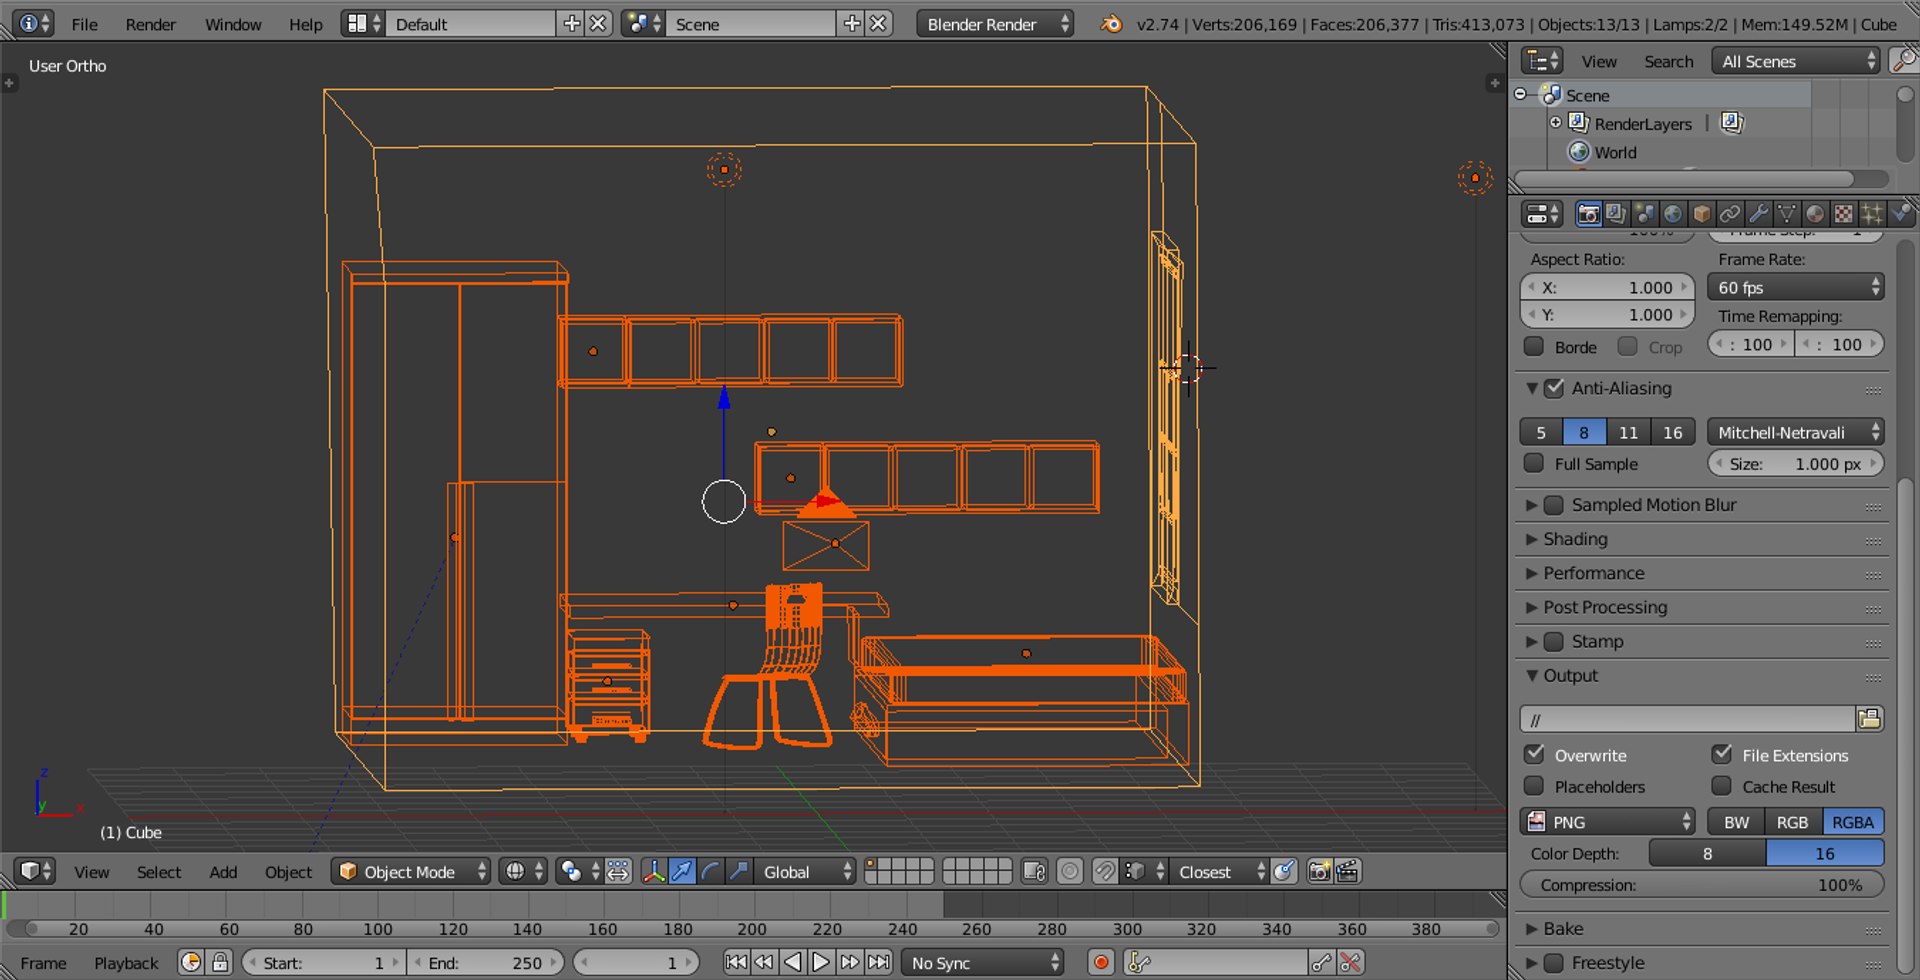The image size is (1920, 980).
Task: Open the Texture properties tab (checker icon)
Action: tap(1843, 214)
